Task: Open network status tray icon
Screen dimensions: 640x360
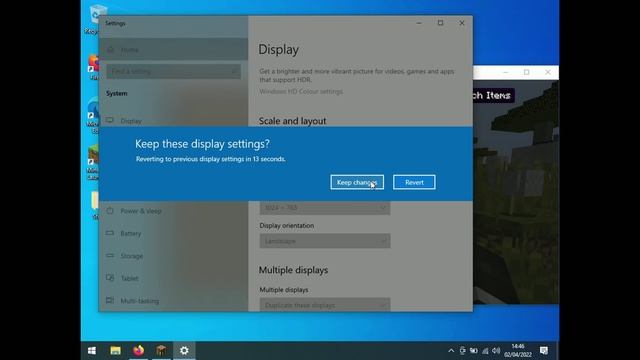Action: click(485, 351)
